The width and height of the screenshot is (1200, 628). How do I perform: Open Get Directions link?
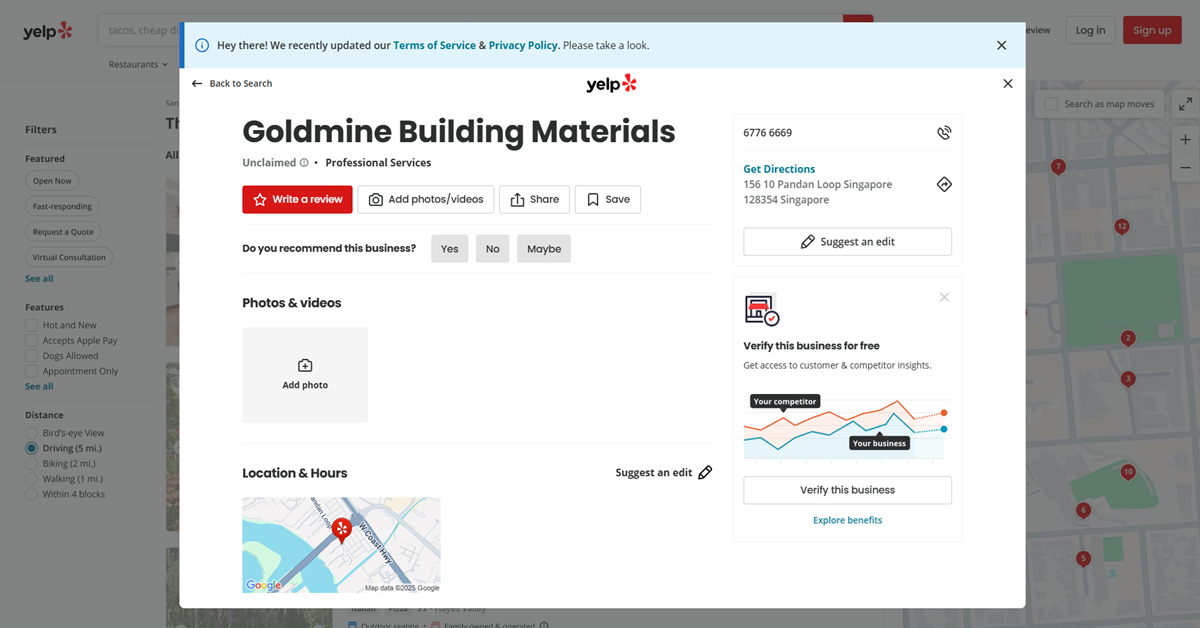point(779,169)
